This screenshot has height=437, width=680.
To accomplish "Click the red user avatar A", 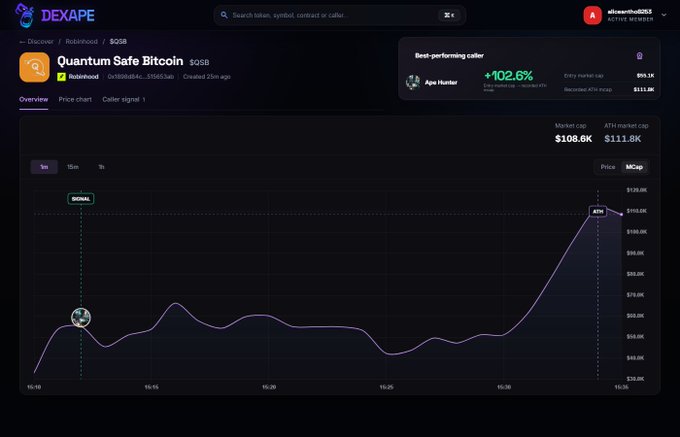I will tap(592, 15).
